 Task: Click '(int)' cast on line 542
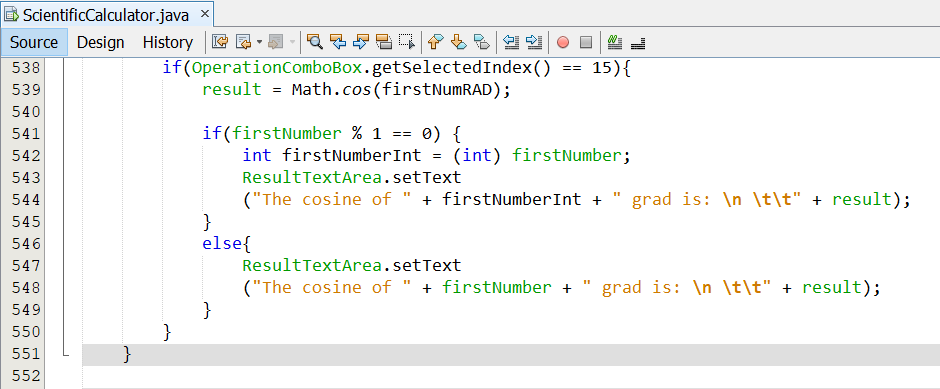(477, 156)
